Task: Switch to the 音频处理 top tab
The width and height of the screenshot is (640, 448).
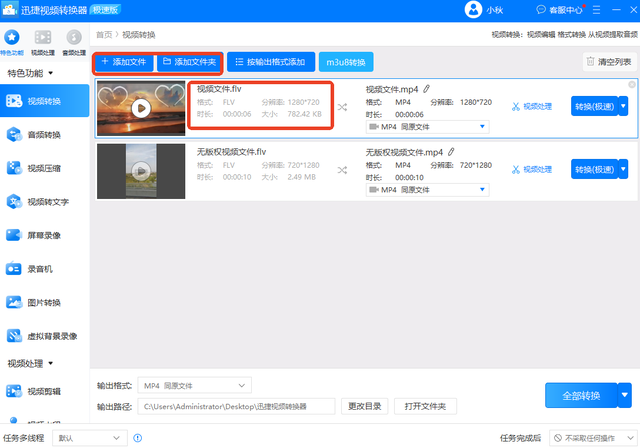Action: 74,42
